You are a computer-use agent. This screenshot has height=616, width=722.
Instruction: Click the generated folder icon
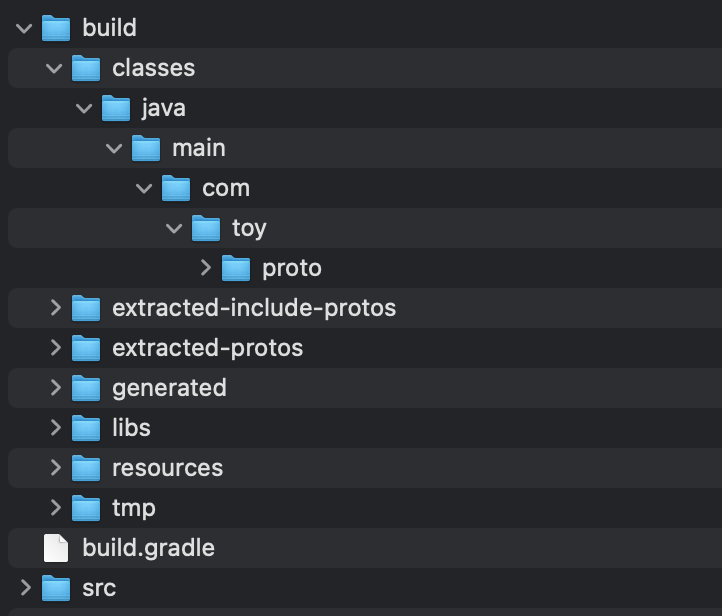point(86,388)
